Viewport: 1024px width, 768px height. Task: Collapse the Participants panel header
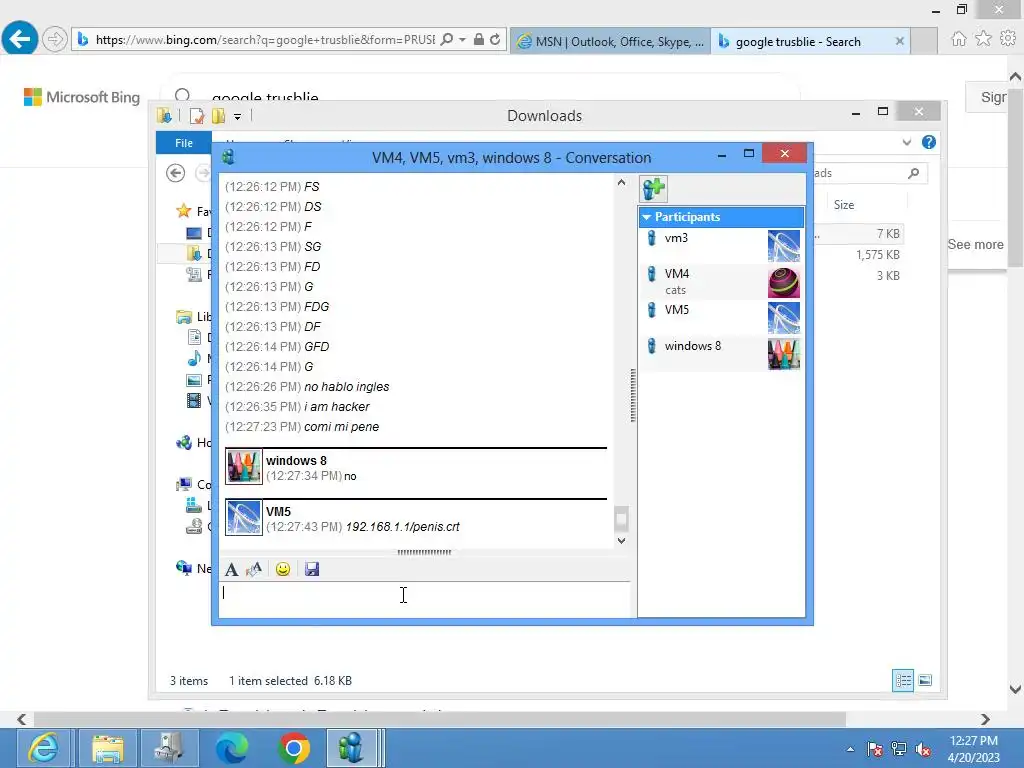[721, 217]
